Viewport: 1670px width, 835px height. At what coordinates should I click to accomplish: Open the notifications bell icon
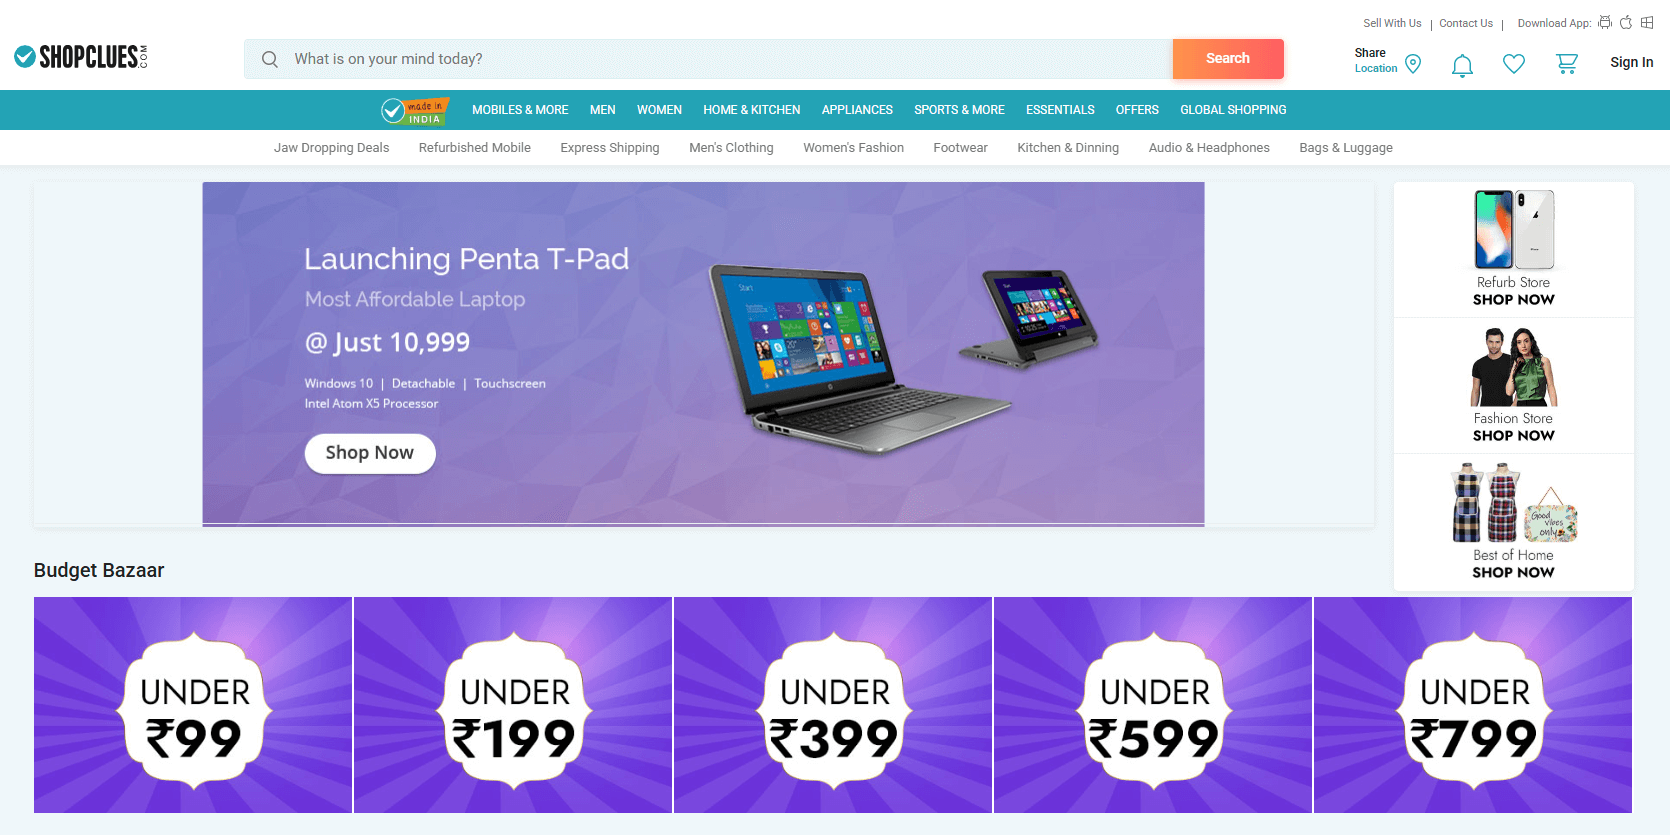(1462, 65)
